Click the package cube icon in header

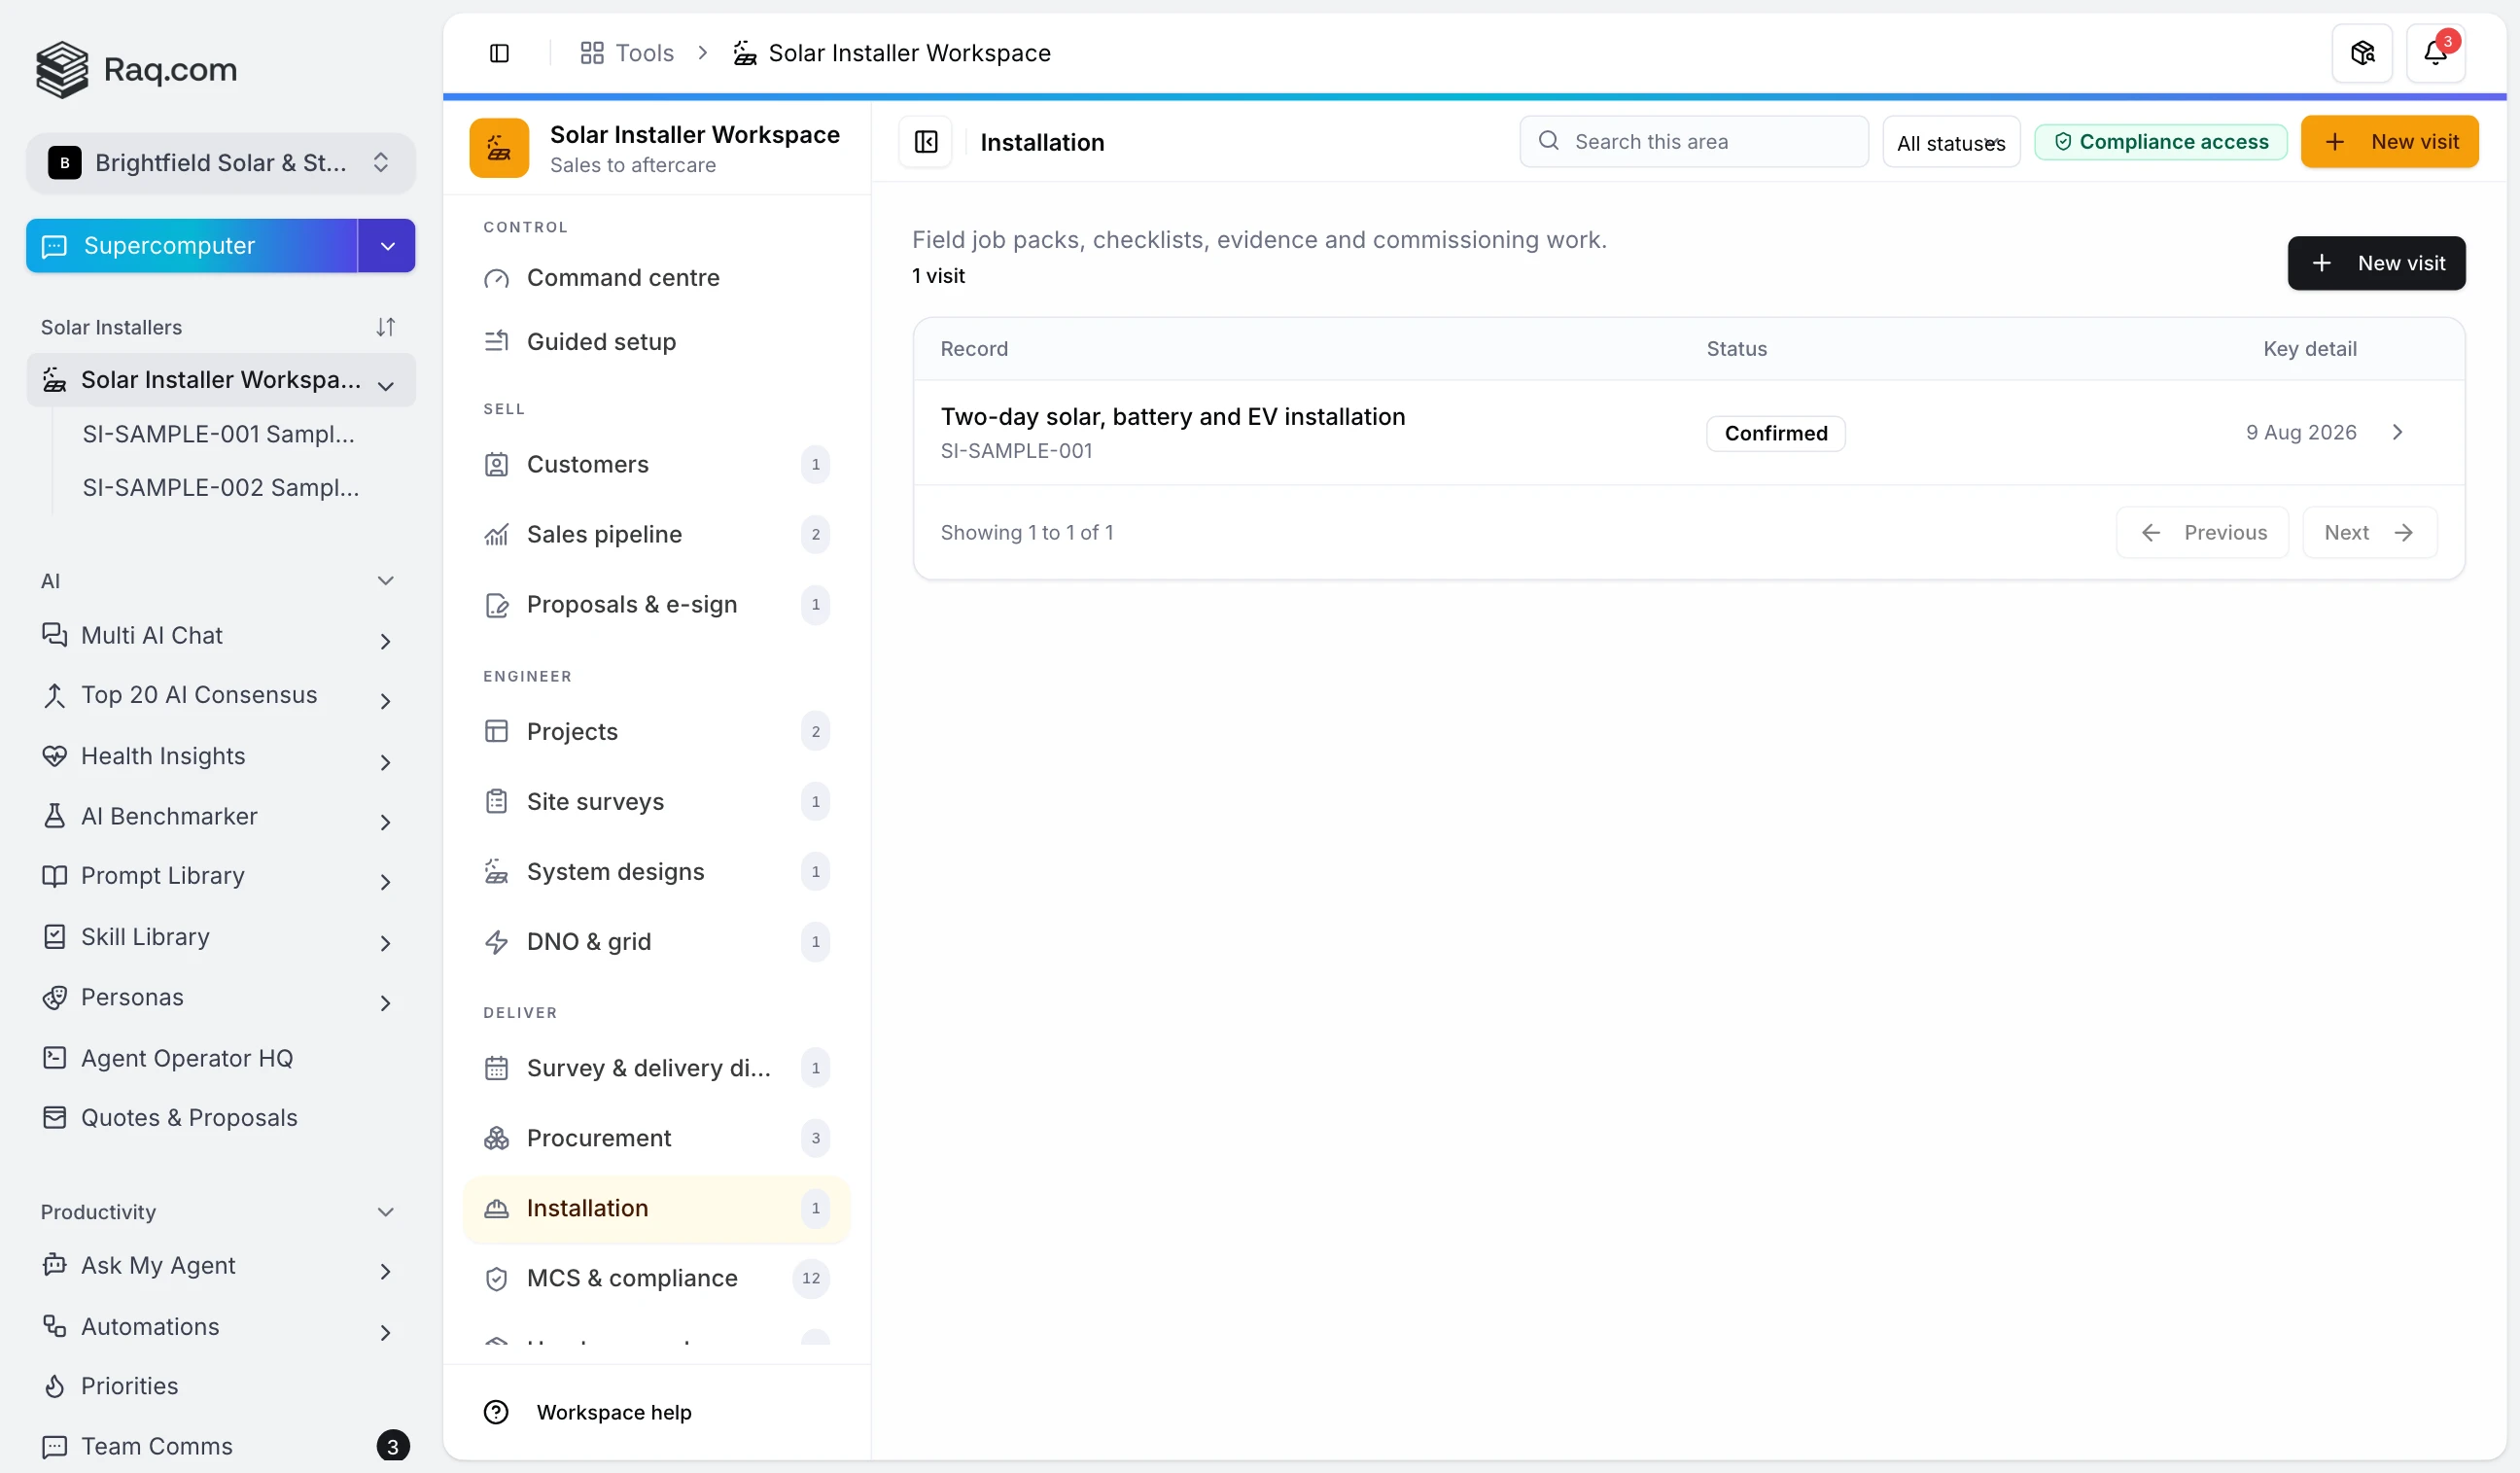[2362, 53]
